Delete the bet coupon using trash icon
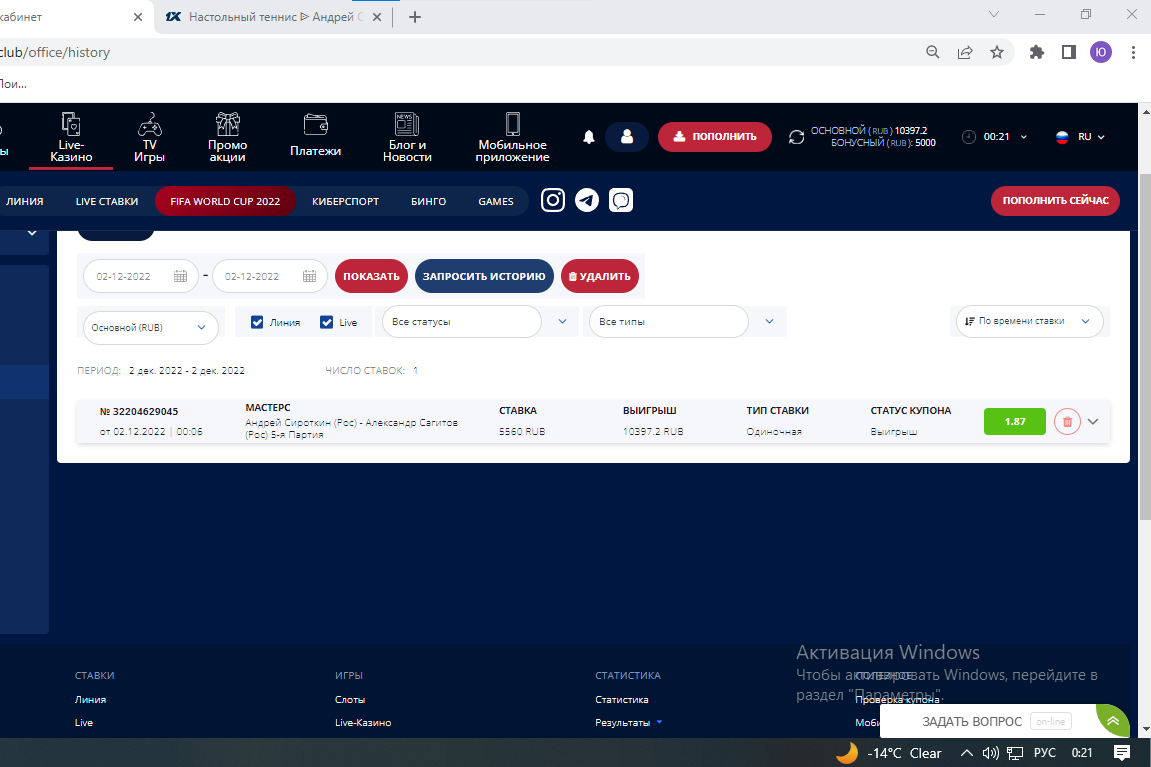 (x=1067, y=422)
